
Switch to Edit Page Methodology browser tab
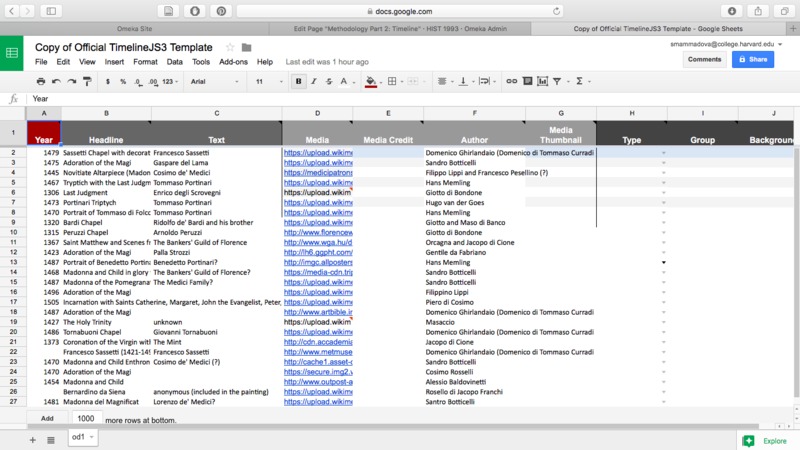pyautogui.click(x=400, y=29)
